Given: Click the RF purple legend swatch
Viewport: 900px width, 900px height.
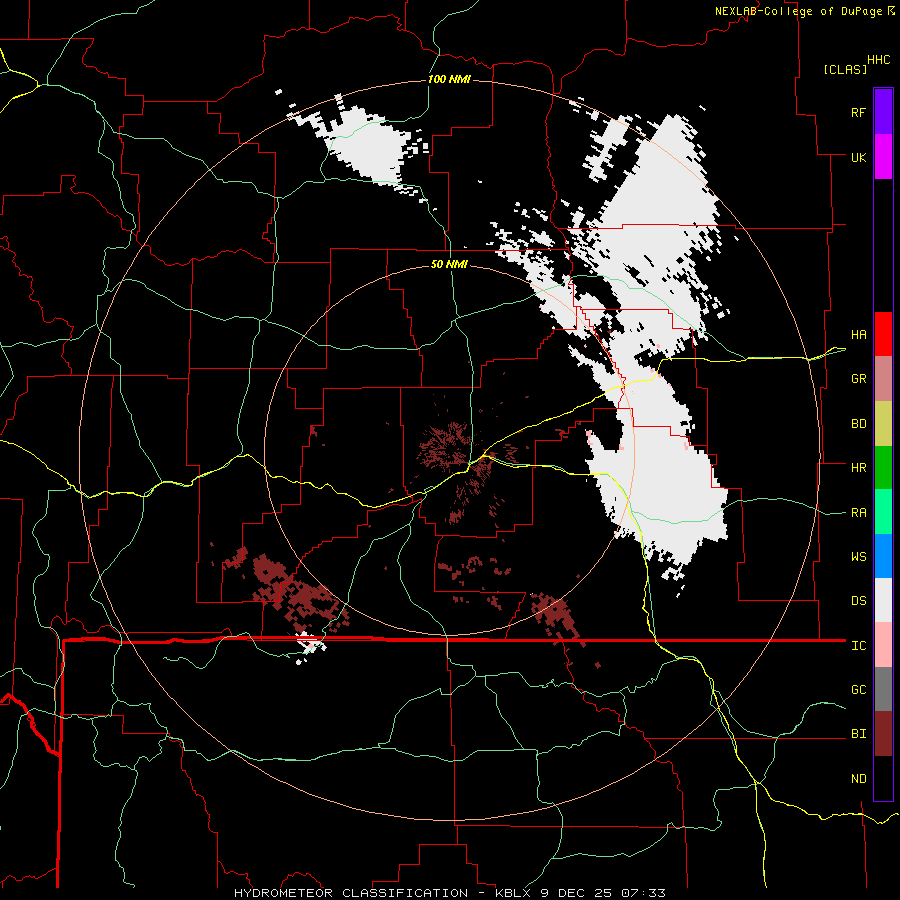Looking at the screenshot, I should click(x=883, y=112).
